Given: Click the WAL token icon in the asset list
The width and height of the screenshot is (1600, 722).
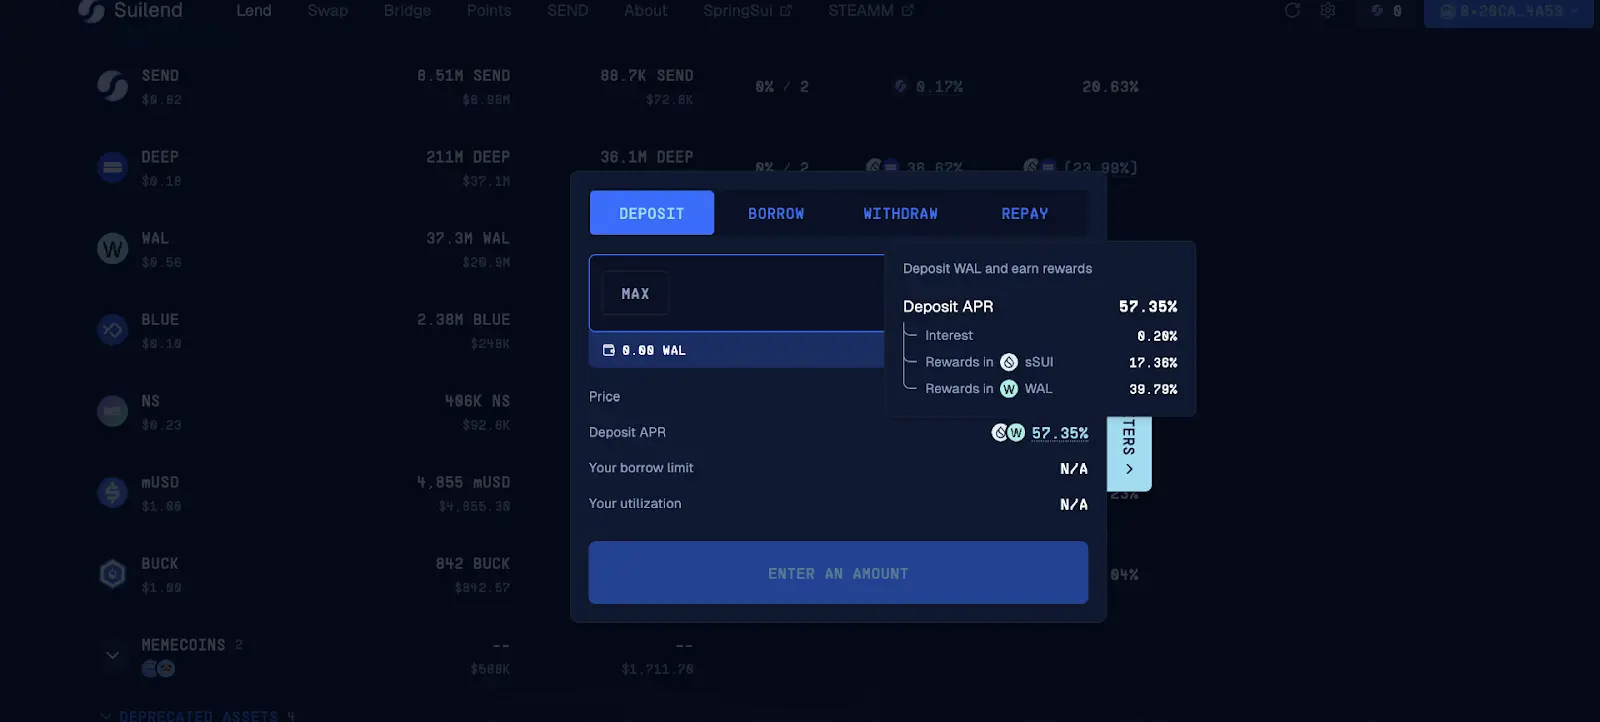Looking at the screenshot, I should [x=112, y=248].
